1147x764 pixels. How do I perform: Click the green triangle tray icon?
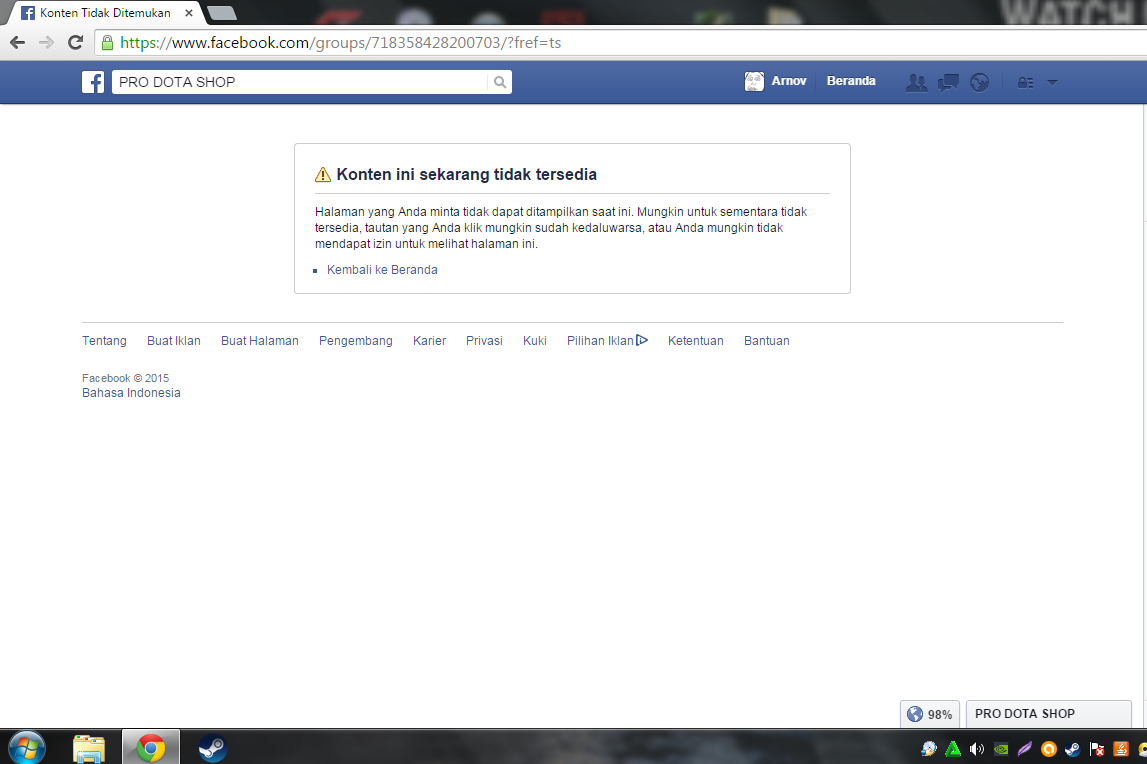pos(953,749)
